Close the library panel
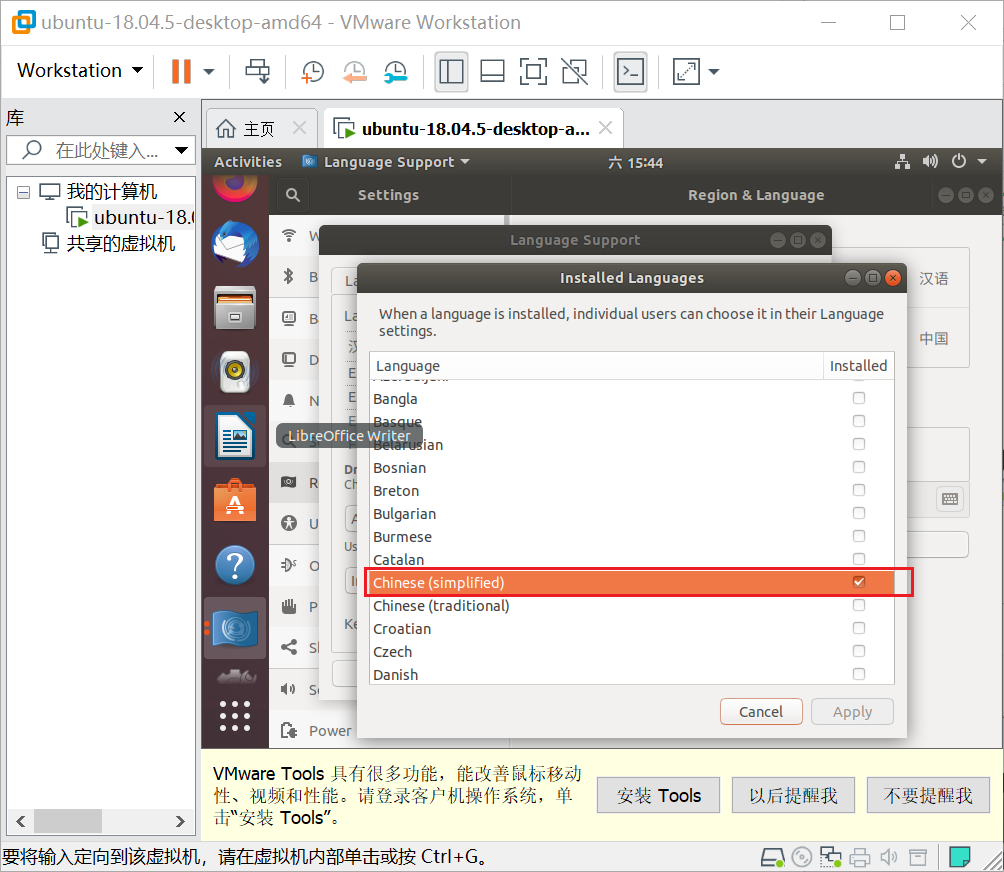 pyautogui.click(x=179, y=117)
